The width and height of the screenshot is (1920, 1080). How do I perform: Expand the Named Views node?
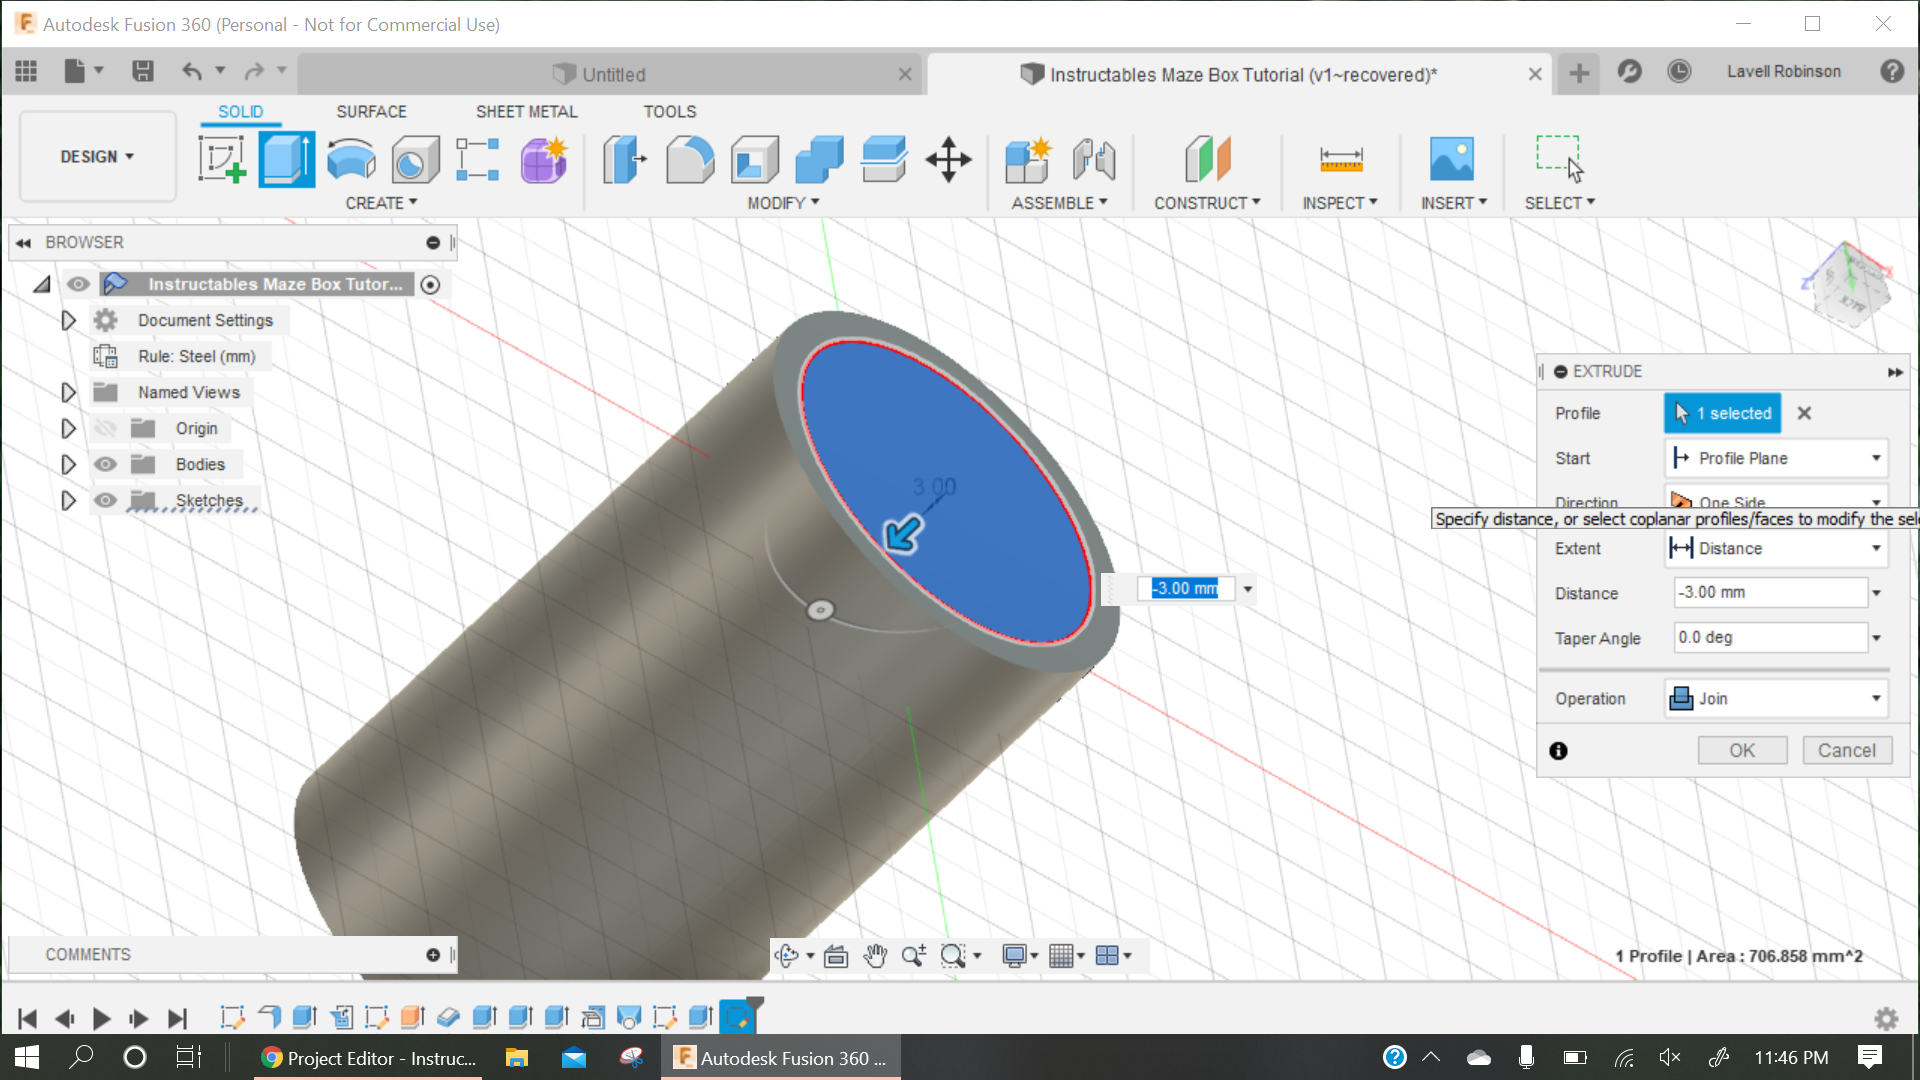tap(68, 392)
